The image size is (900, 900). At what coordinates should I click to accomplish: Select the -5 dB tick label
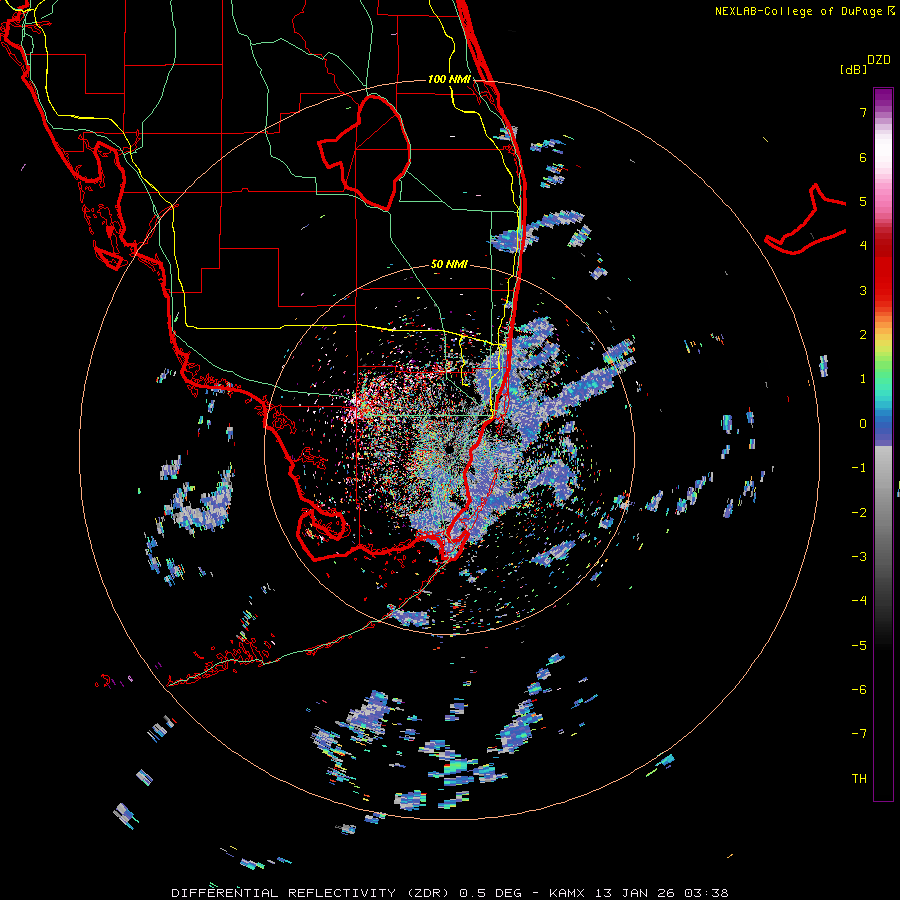859,646
